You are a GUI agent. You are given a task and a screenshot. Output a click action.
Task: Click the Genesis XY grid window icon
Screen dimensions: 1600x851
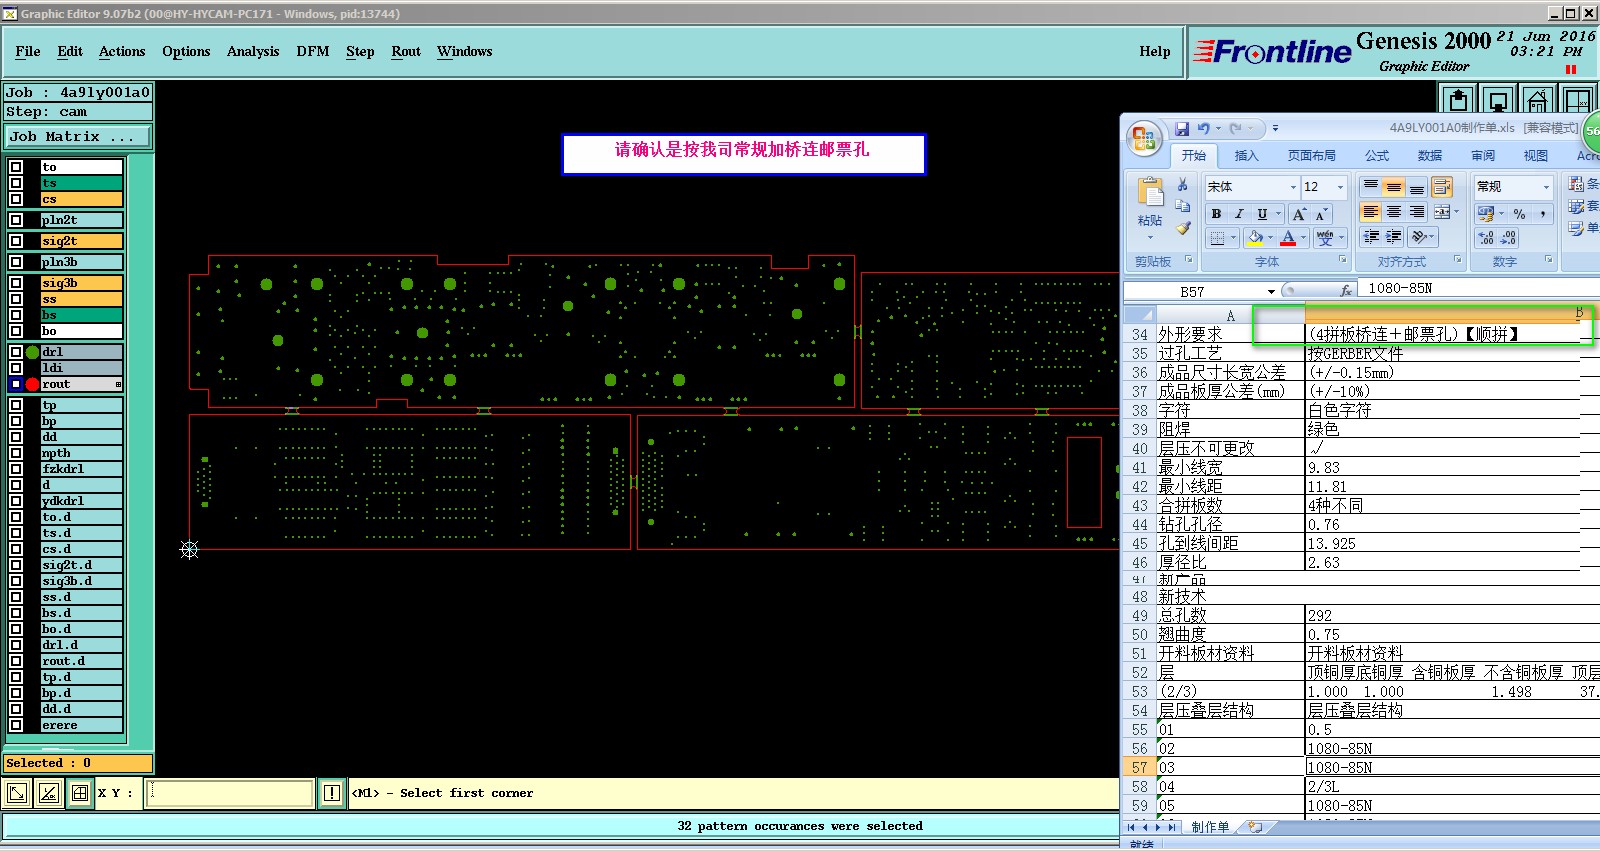(x=1578, y=100)
